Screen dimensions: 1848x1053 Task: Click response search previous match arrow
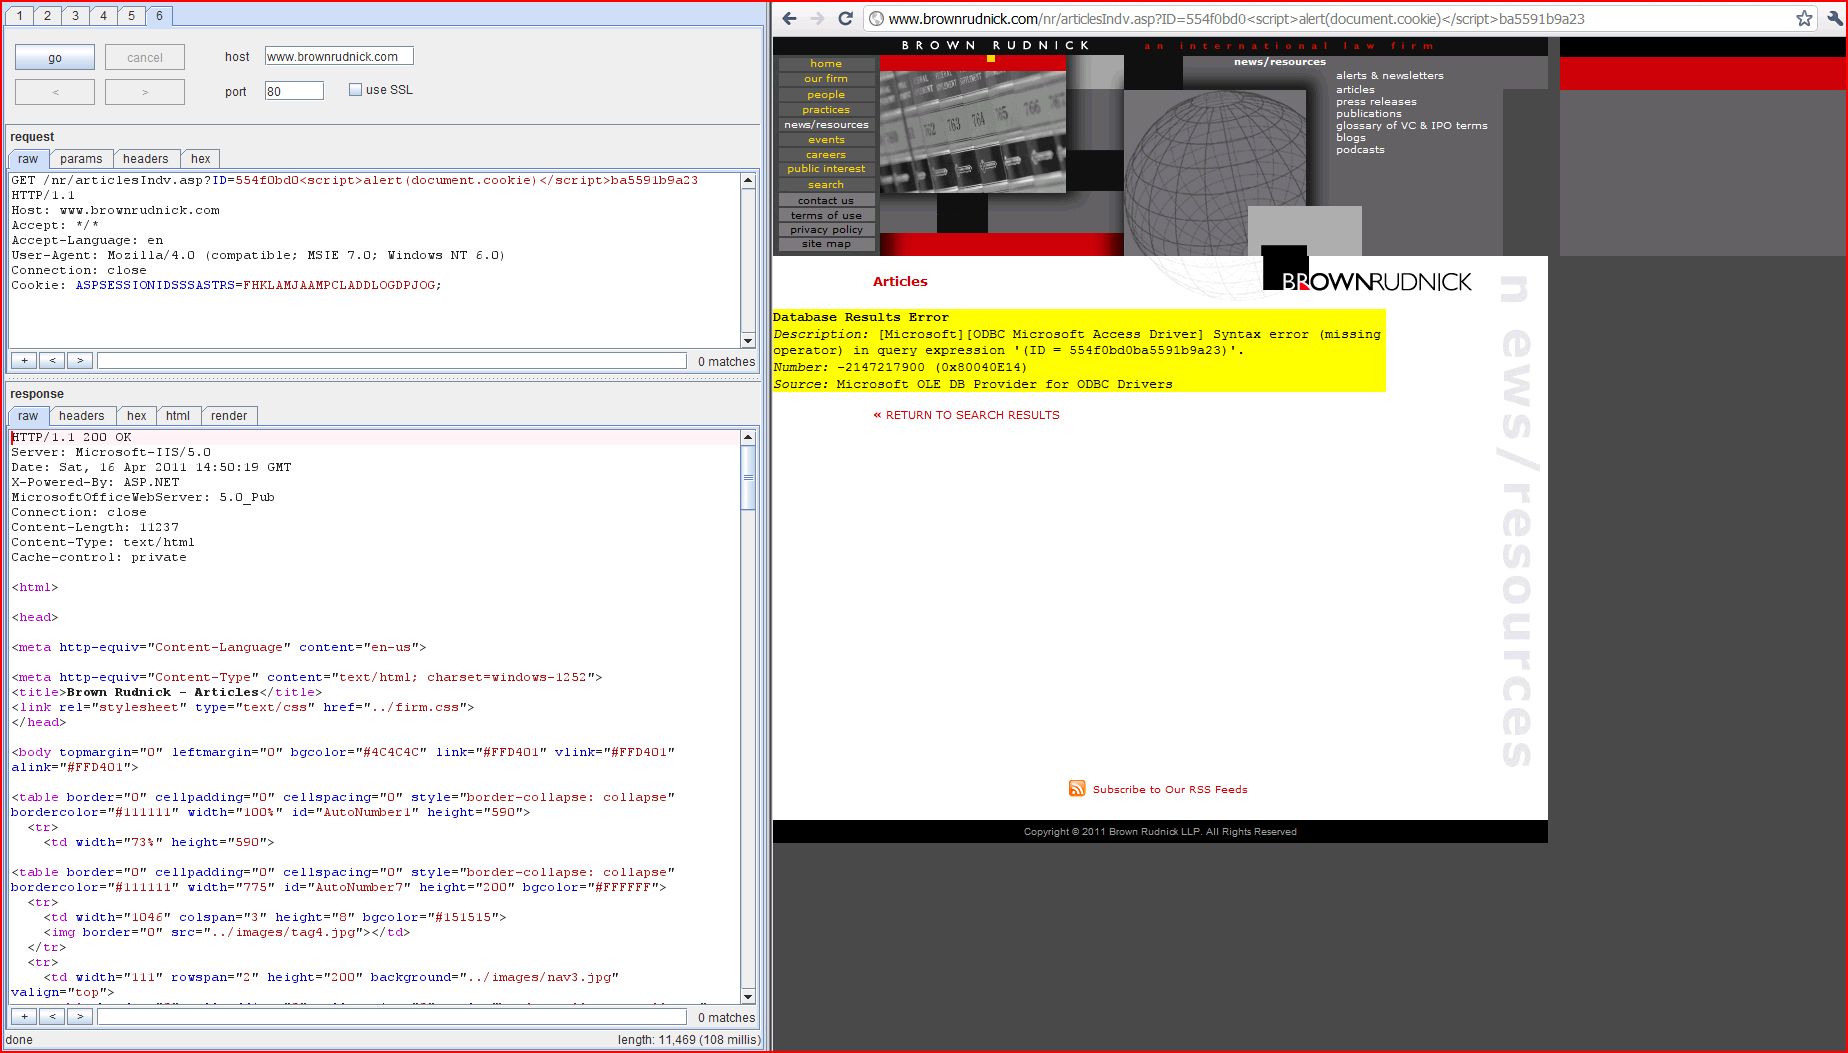point(52,1017)
